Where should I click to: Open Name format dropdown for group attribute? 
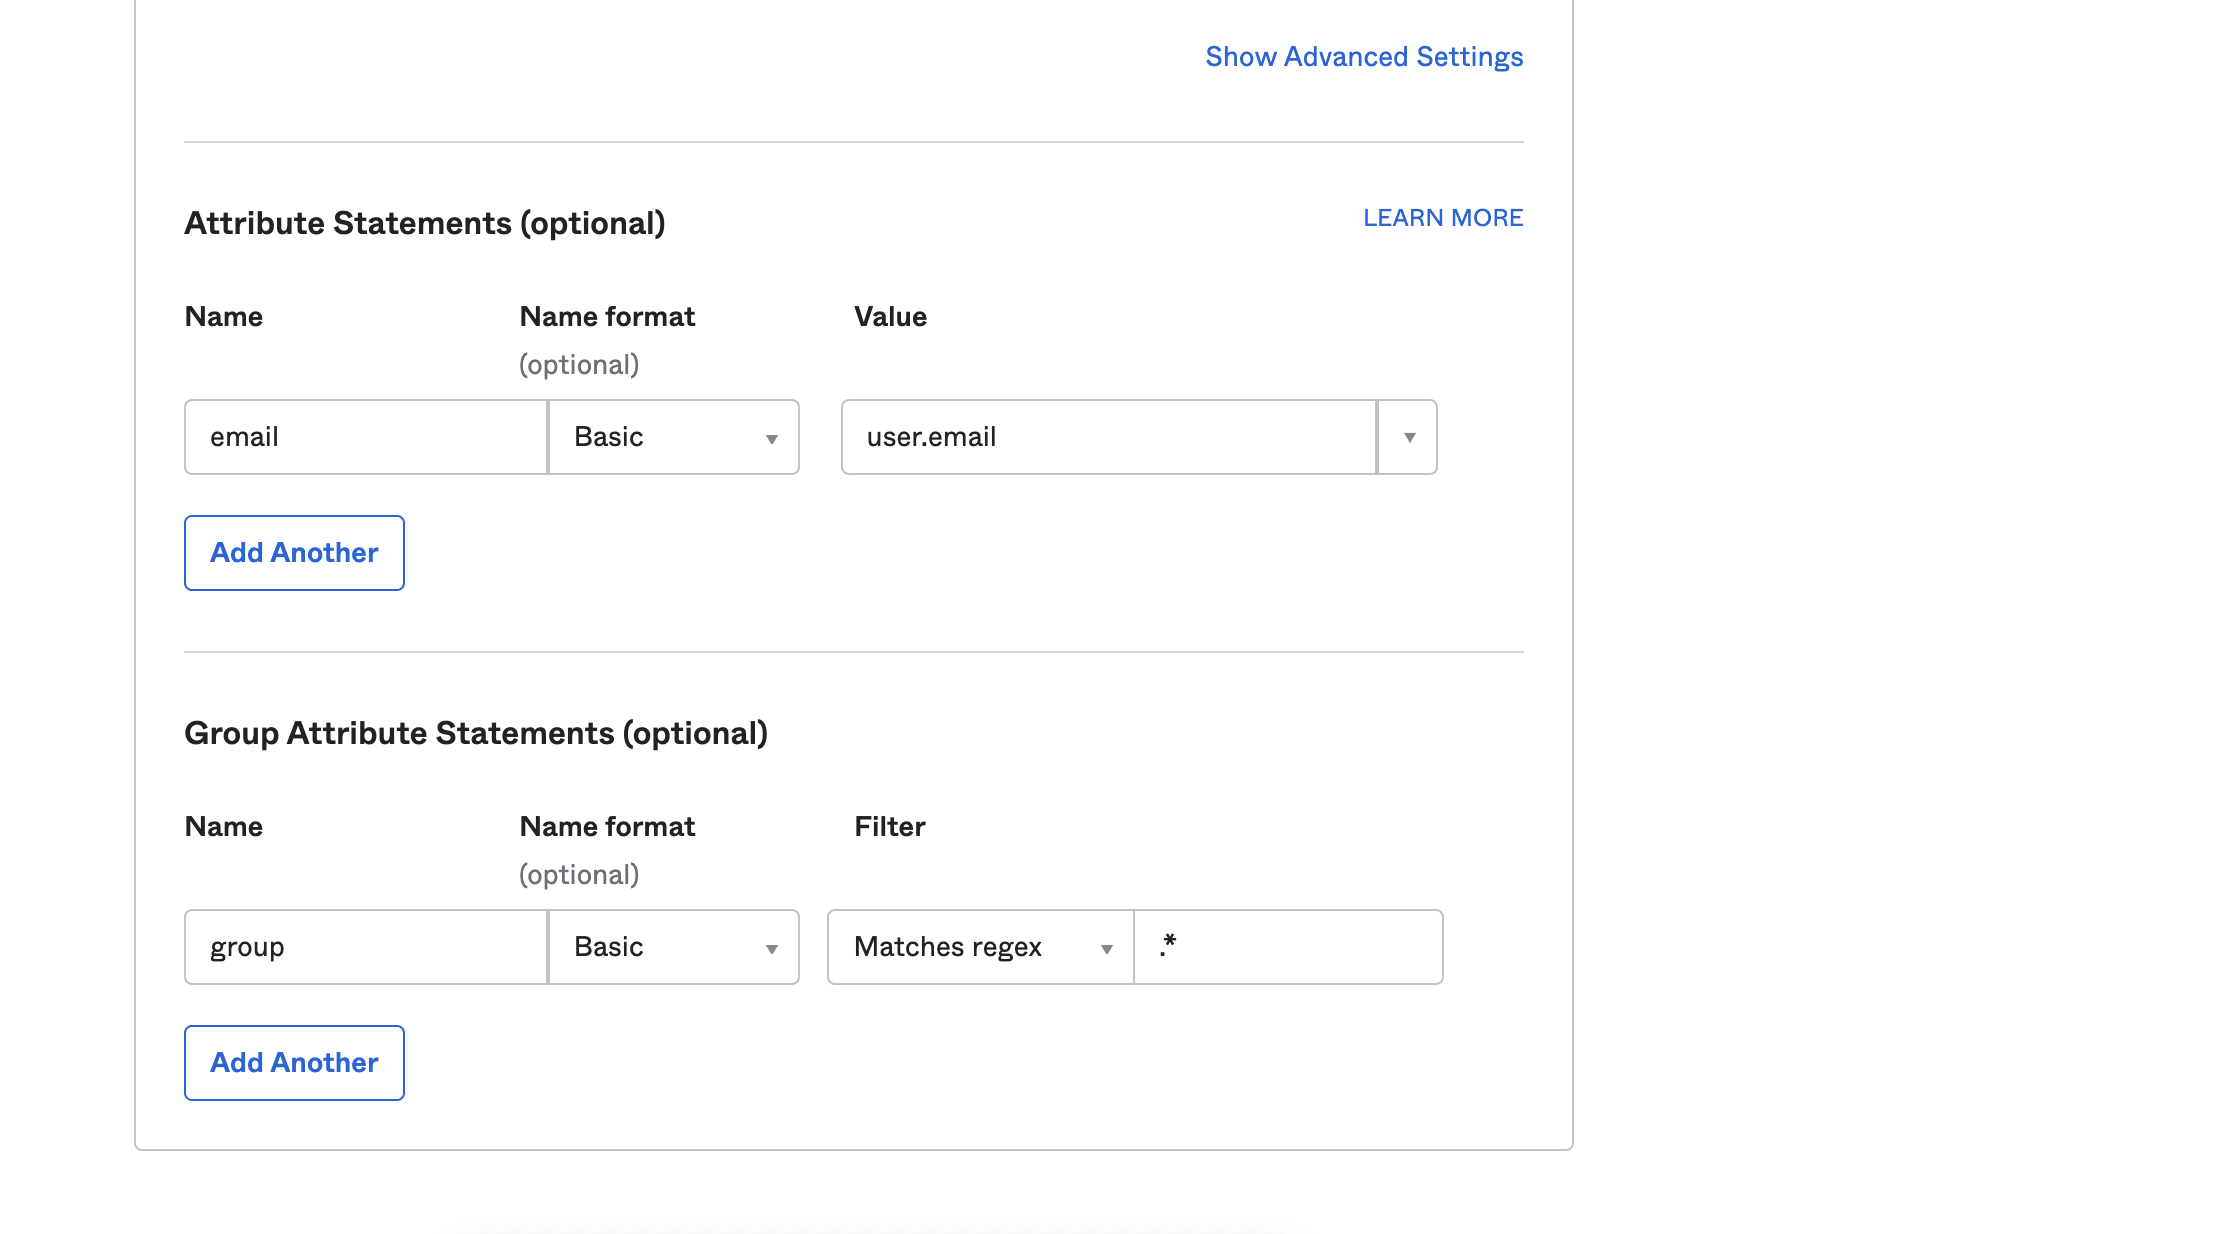[x=674, y=947]
